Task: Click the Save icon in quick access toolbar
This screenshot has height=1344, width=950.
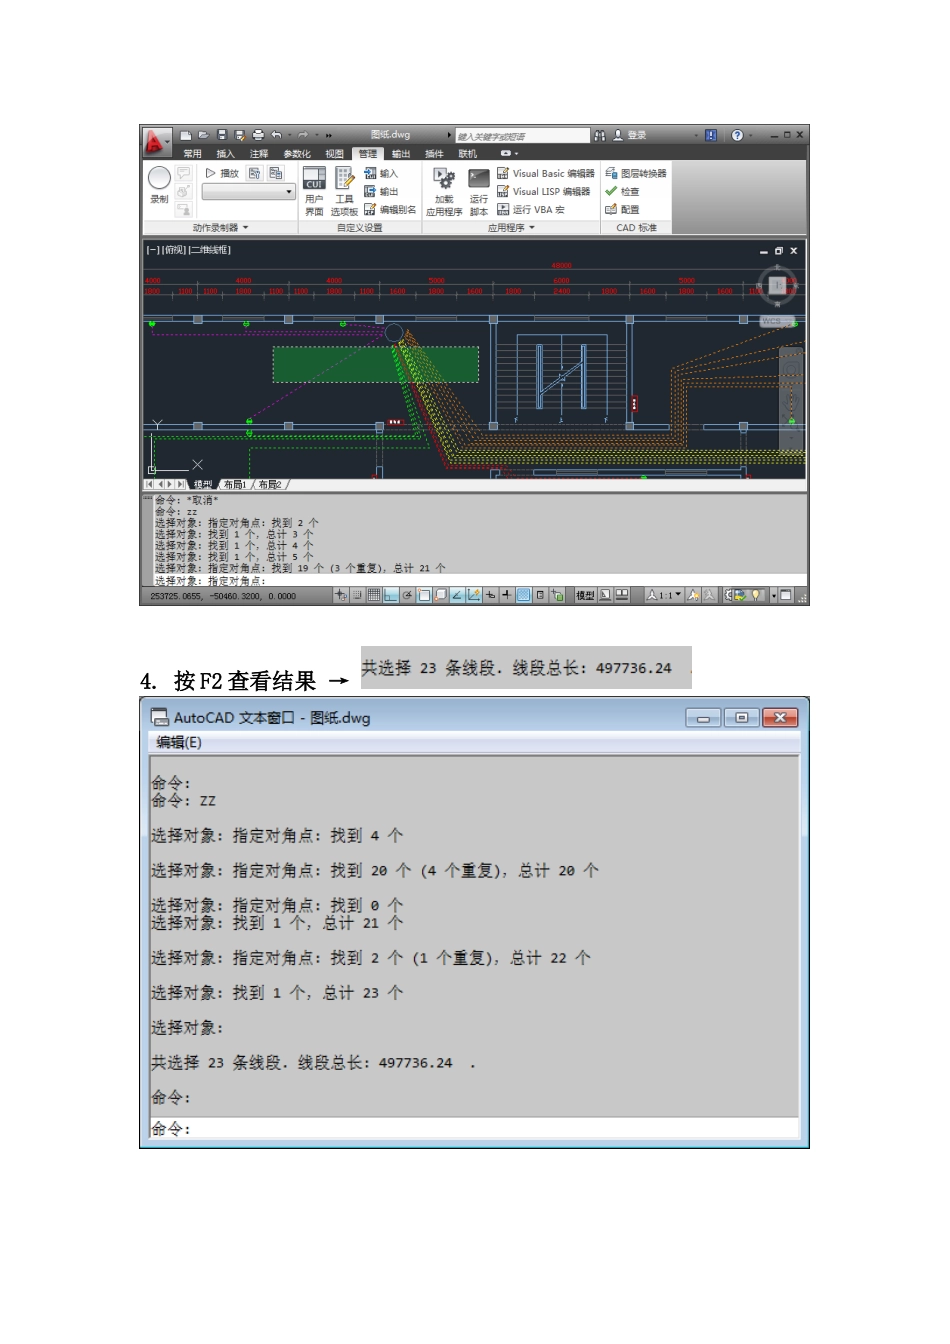Action: (222, 135)
